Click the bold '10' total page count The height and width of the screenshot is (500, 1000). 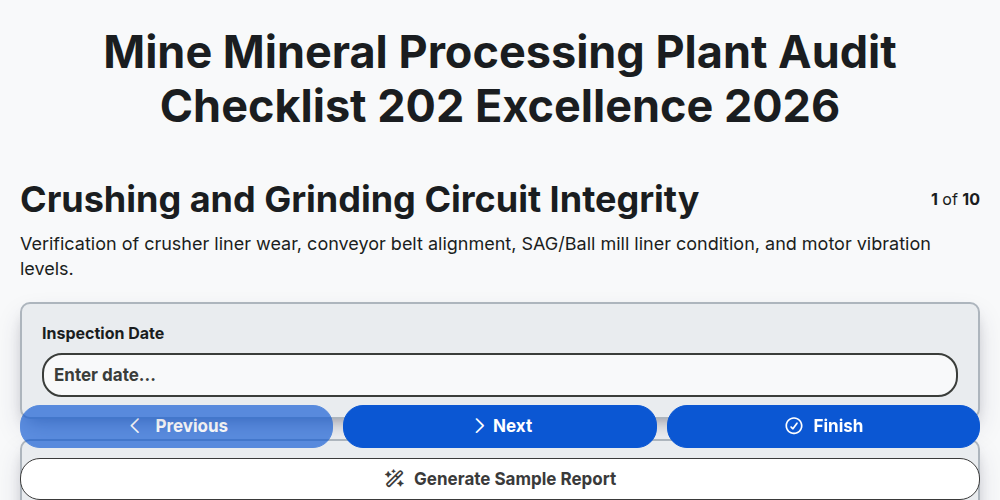(971, 200)
